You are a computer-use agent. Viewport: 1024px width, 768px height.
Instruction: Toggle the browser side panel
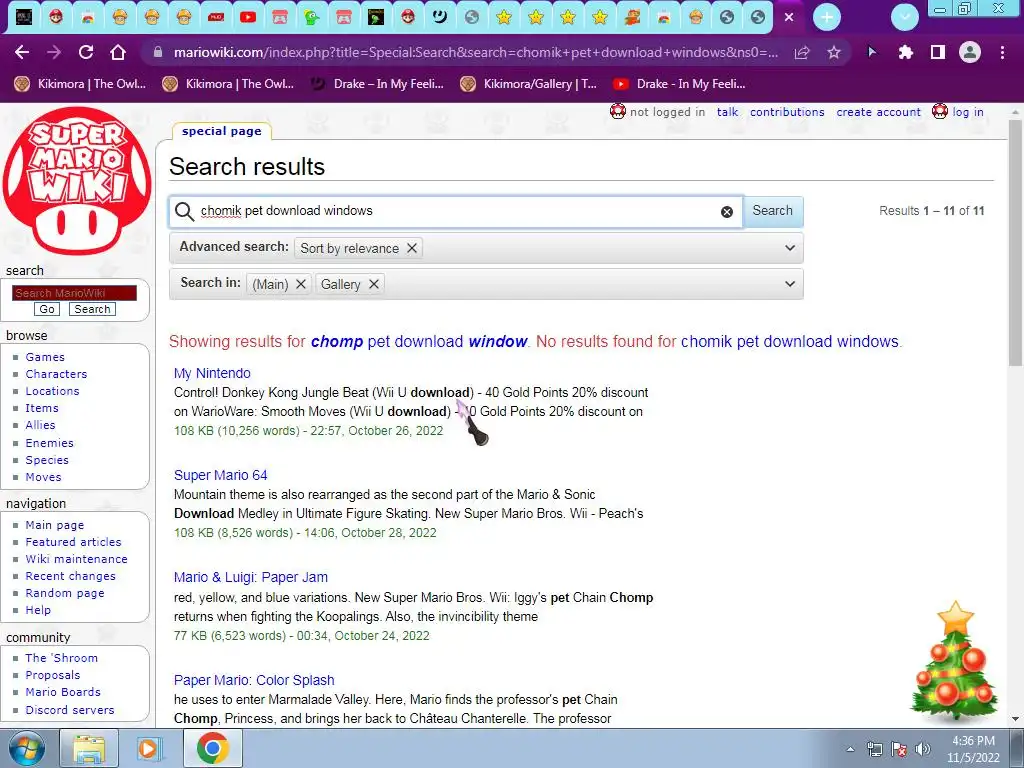938,52
